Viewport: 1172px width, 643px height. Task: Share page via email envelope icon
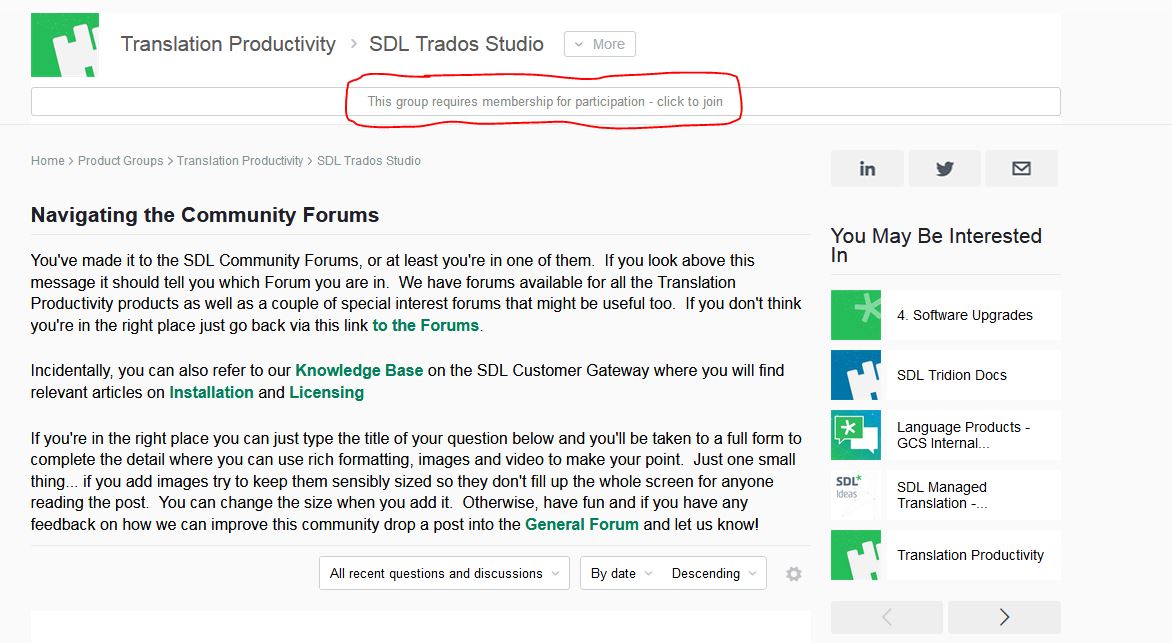tap(1022, 168)
